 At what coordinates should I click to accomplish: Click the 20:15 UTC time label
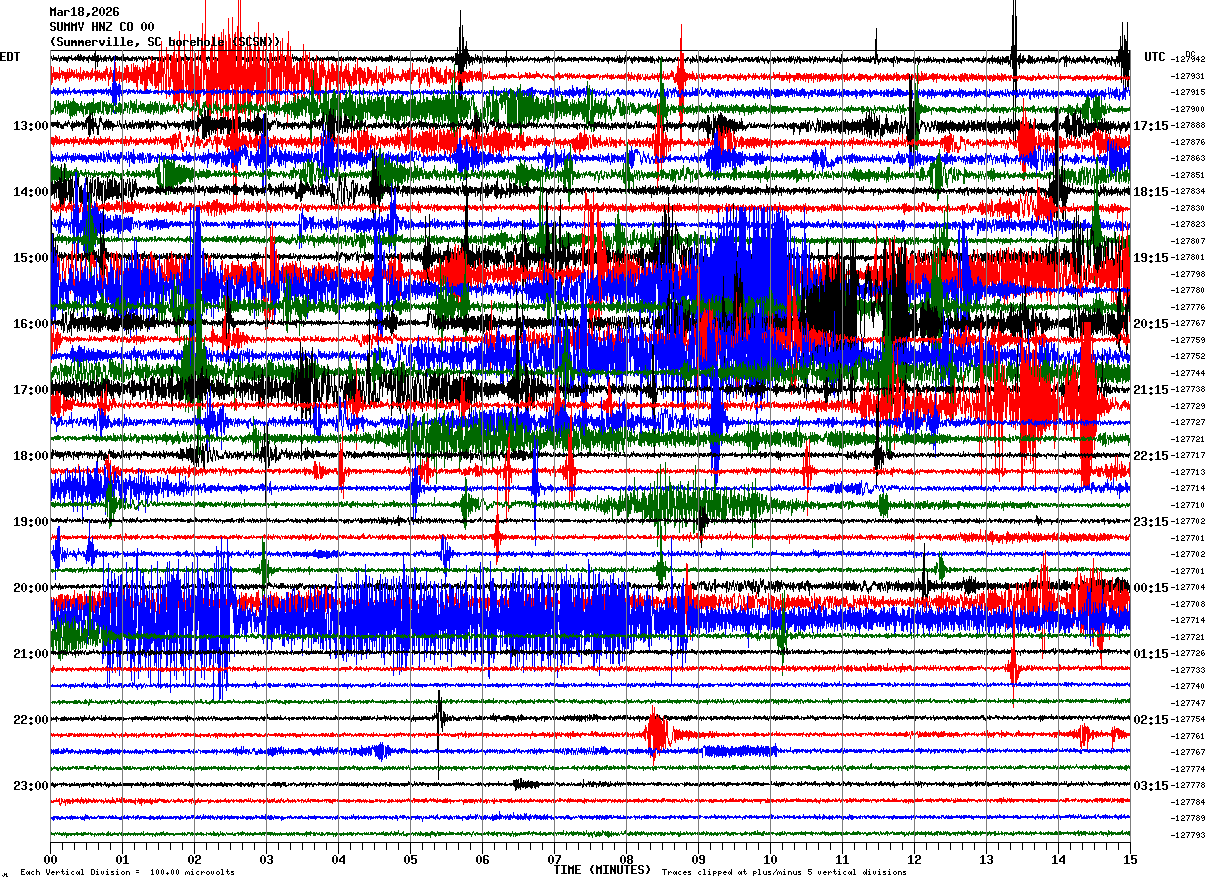coord(1151,324)
